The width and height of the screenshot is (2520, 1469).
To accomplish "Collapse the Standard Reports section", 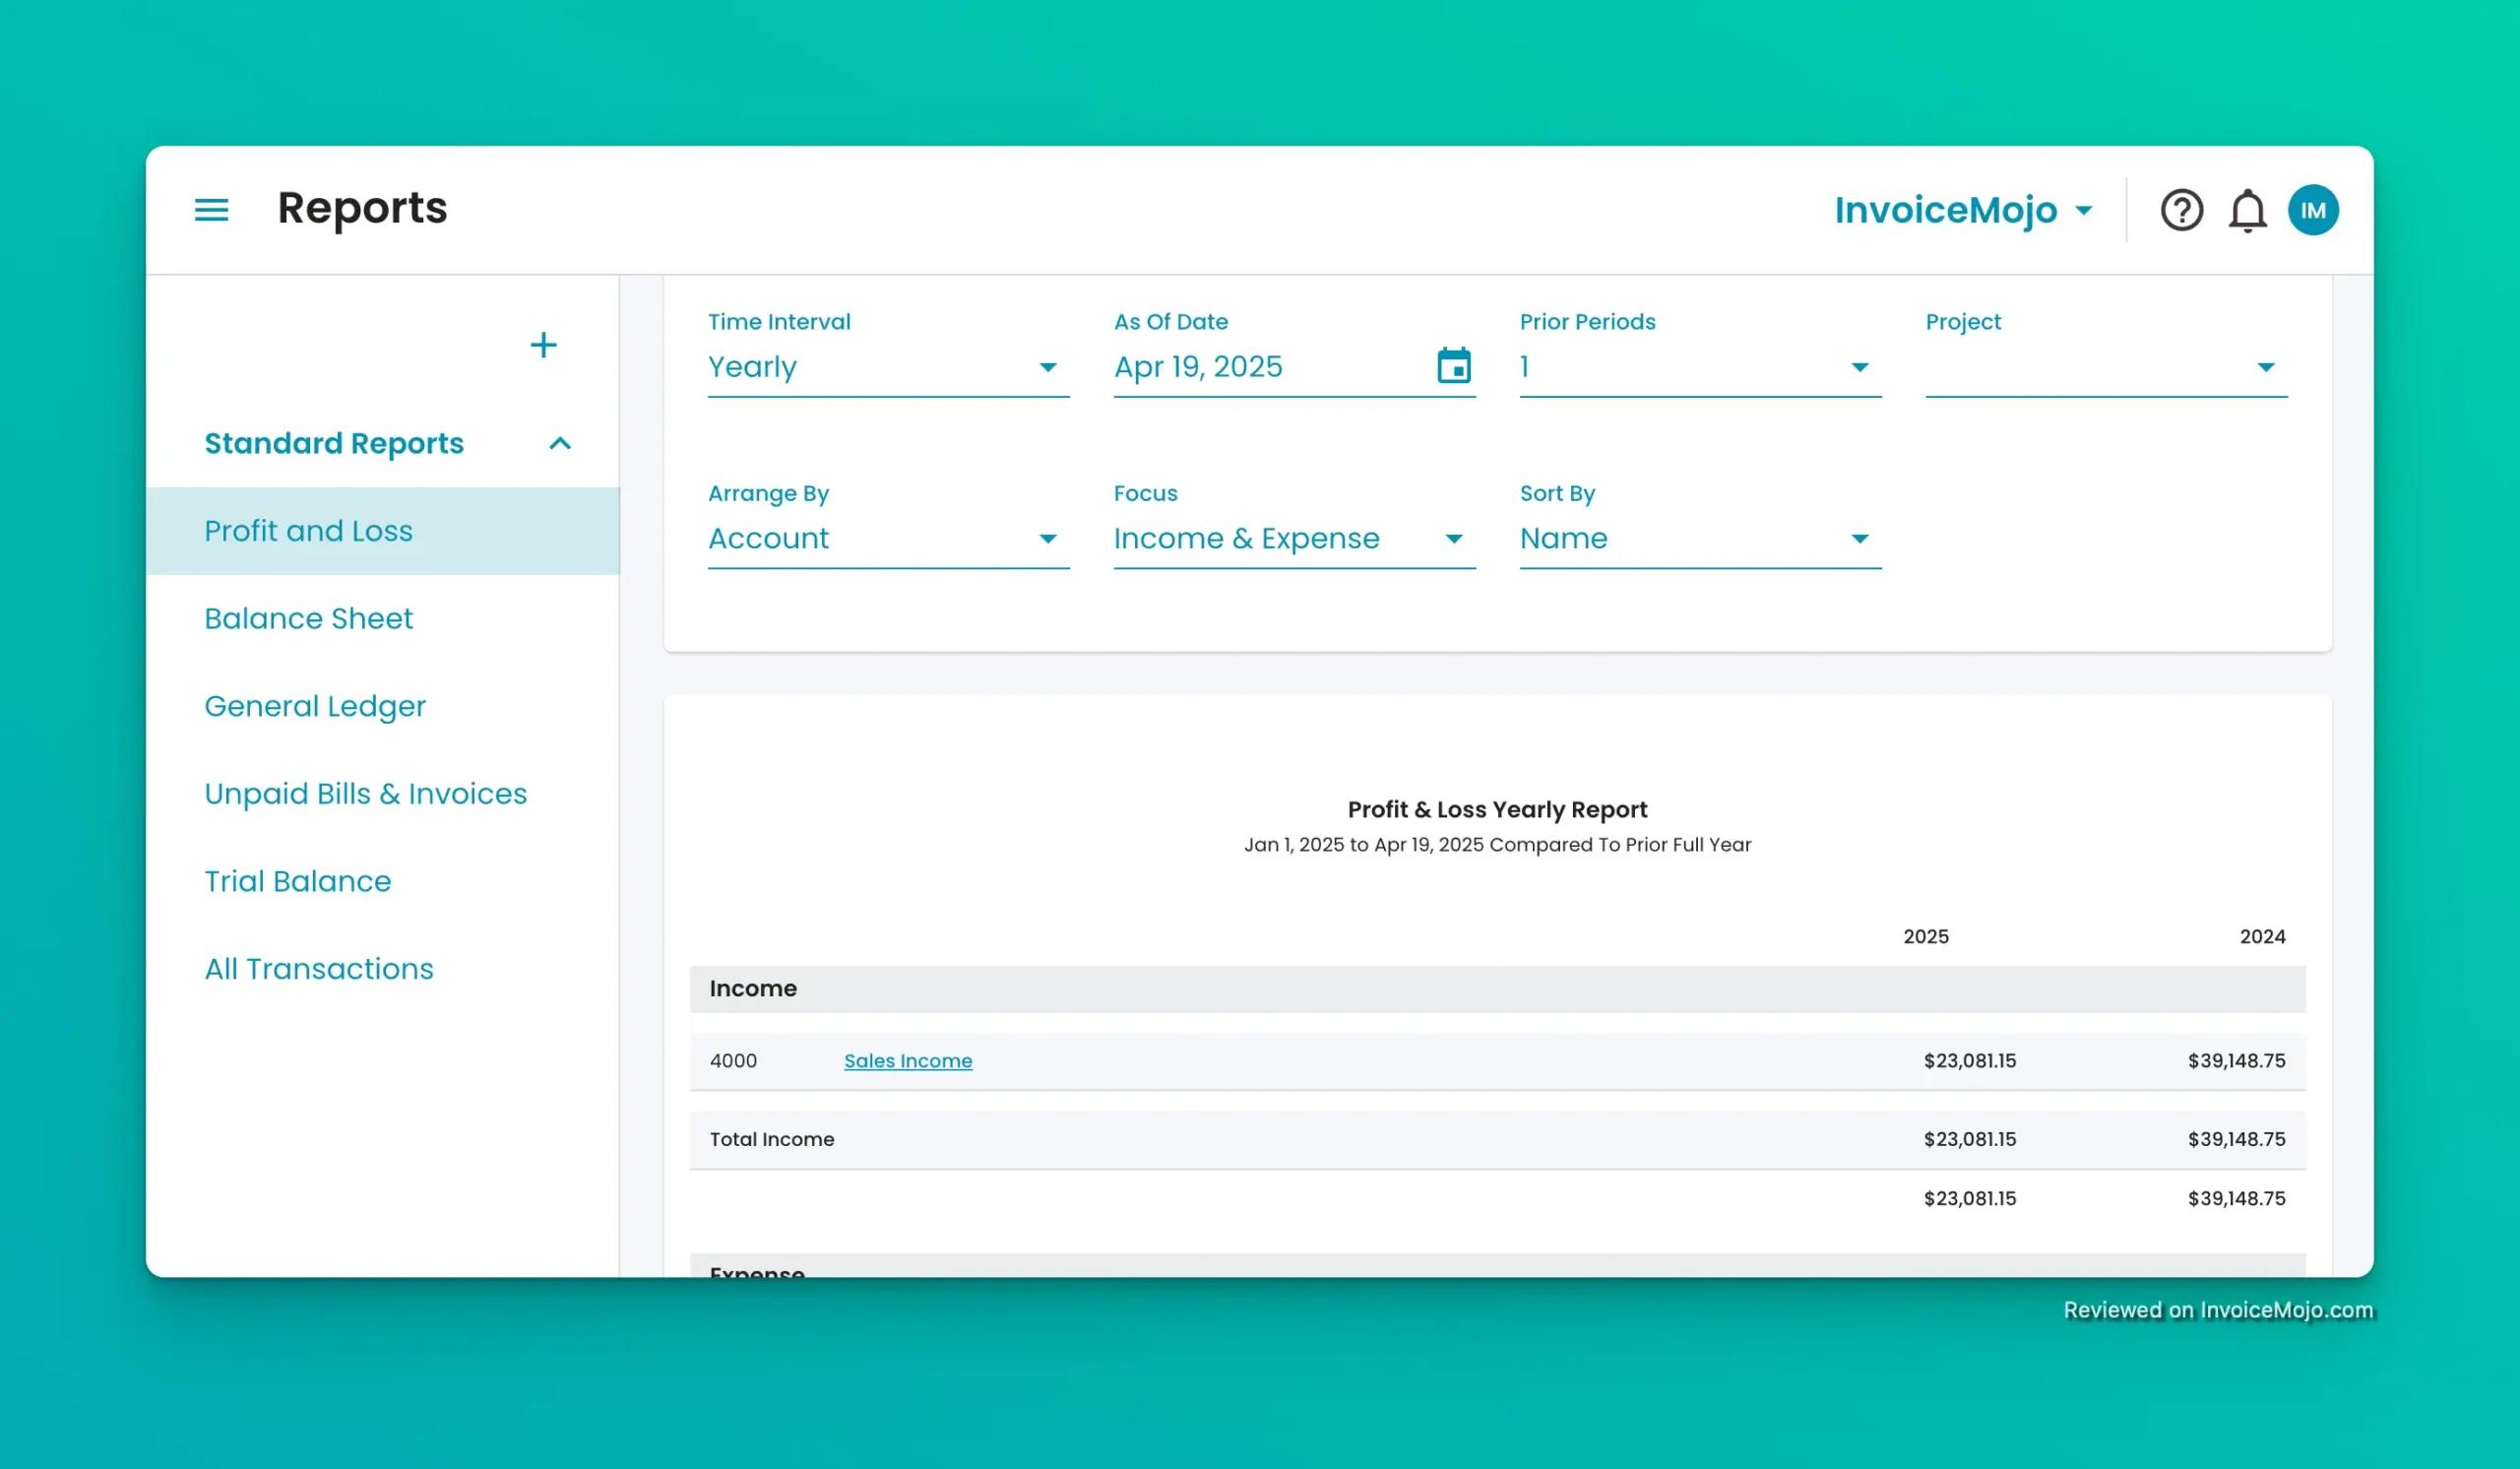I will click(x=560, y=443).
